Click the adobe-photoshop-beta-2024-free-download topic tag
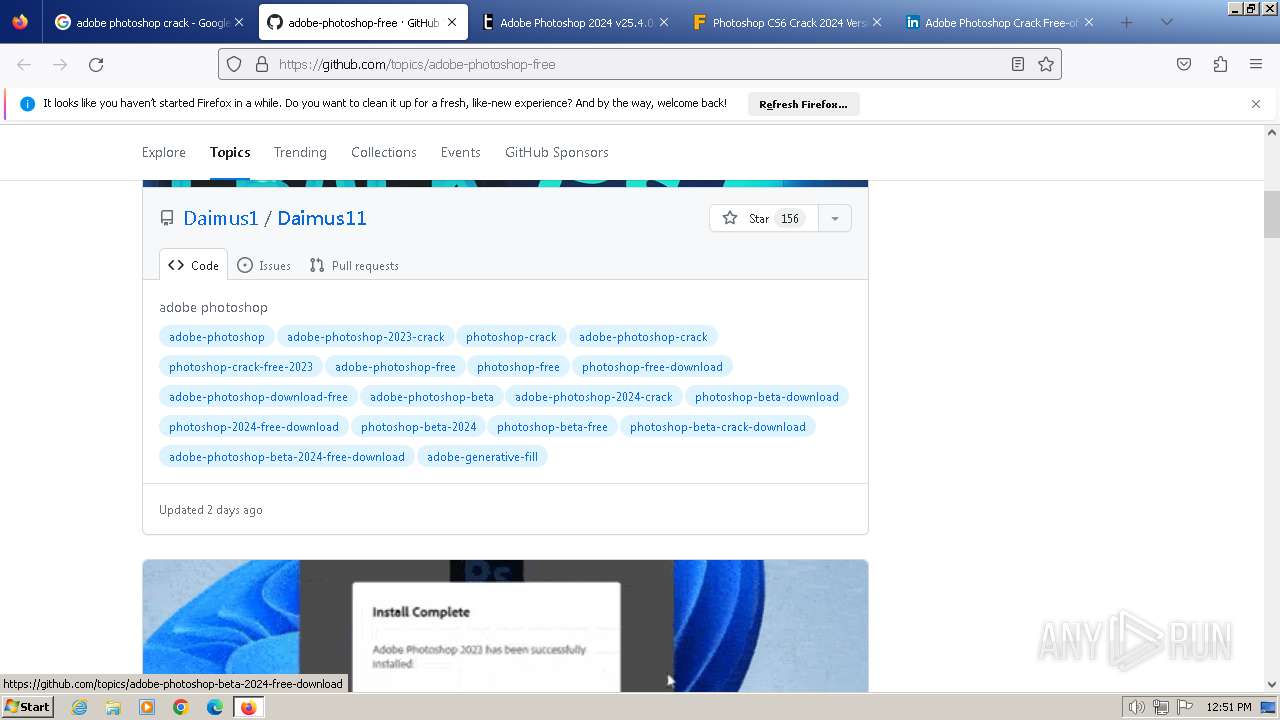 [287, 457]
